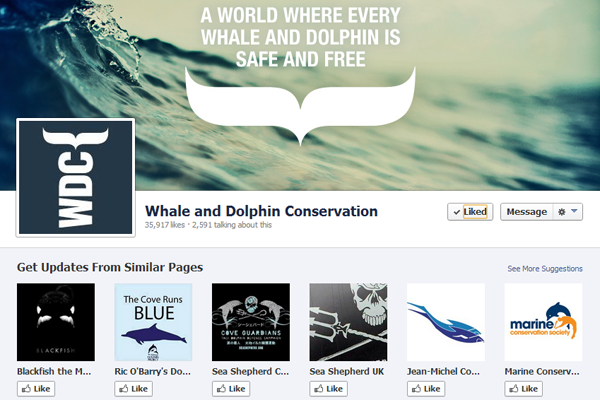Screen dimensions: 600x400
Task: Open the Sea Shepherd UK skull logo
Action: coord(348,322)
